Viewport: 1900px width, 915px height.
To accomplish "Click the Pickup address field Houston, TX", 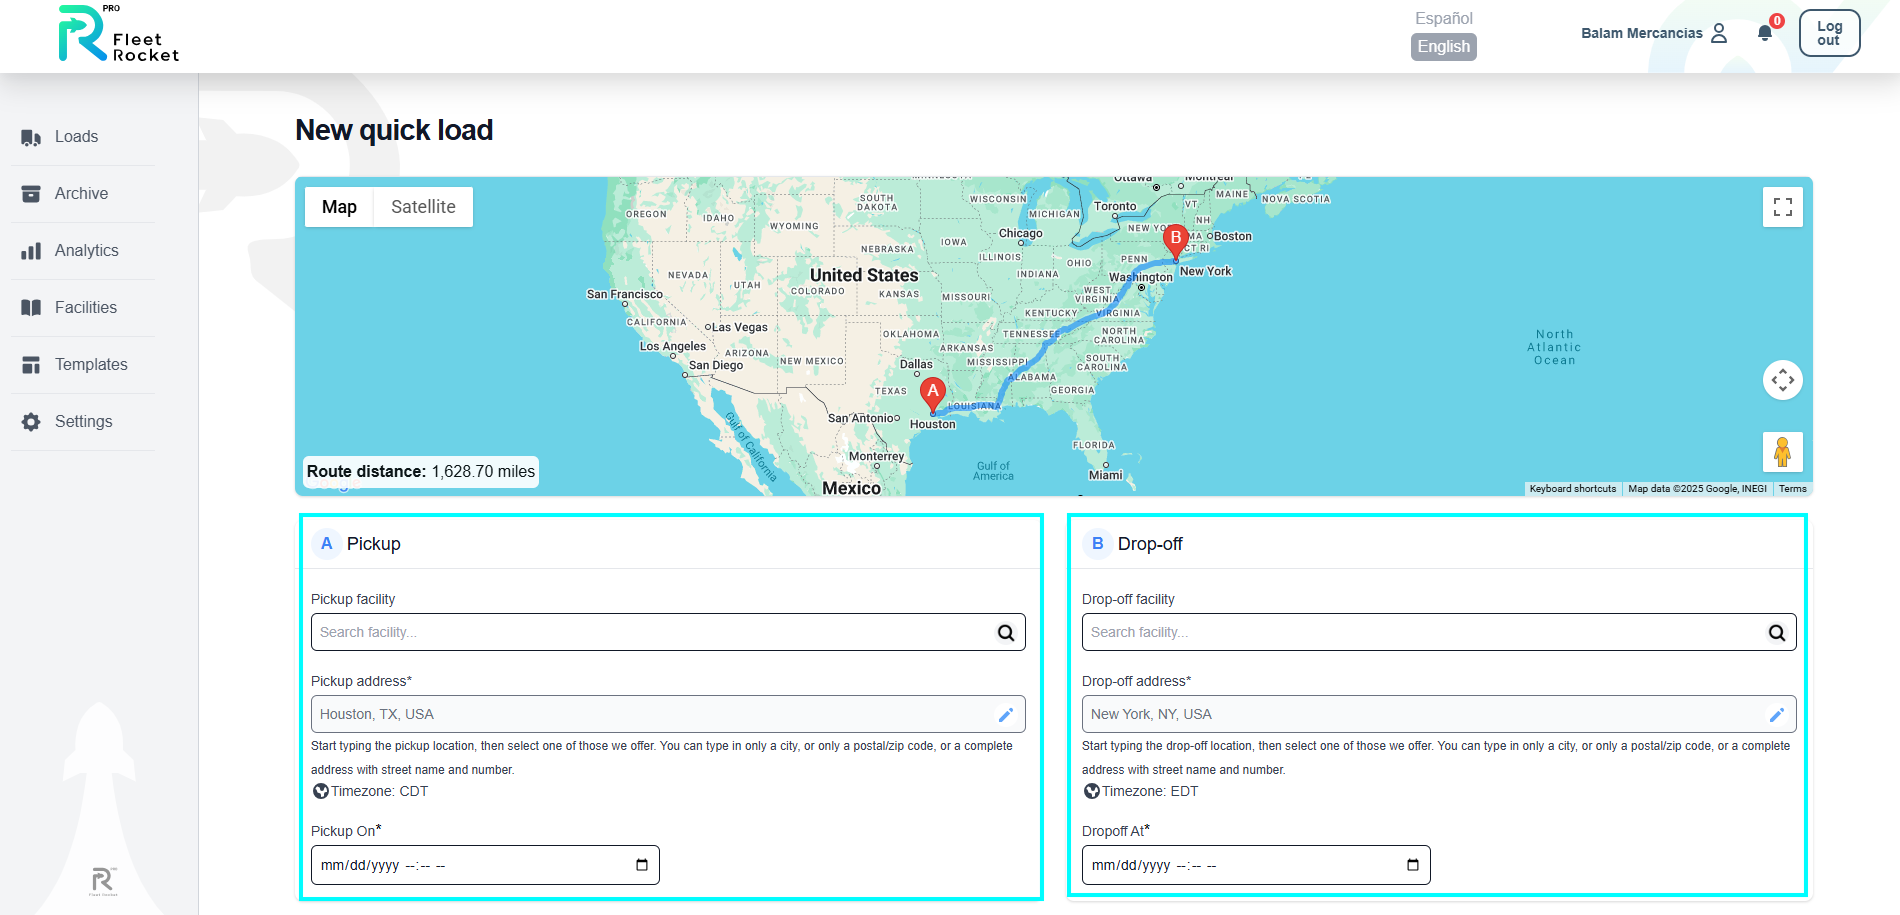I will [668, 715].
